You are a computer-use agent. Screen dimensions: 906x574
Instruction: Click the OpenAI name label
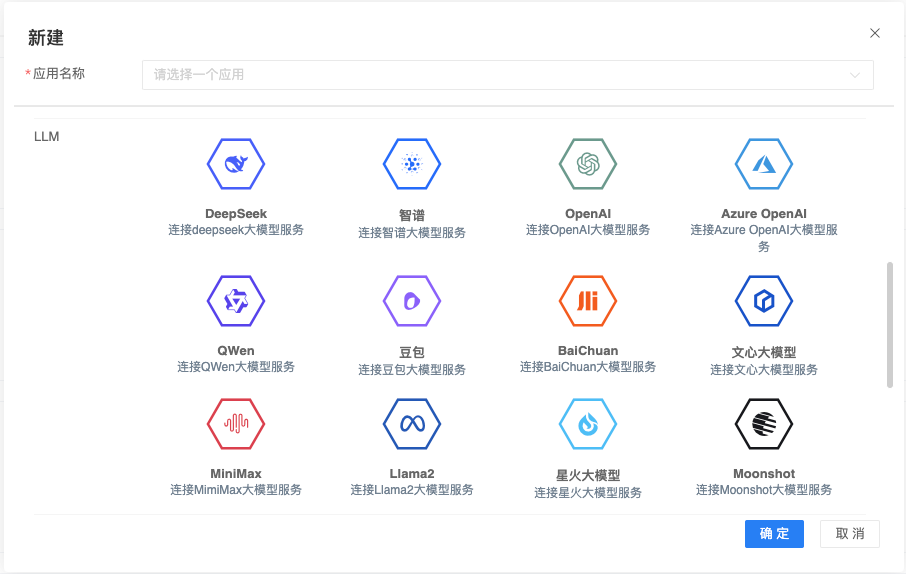tap(588, 214)
